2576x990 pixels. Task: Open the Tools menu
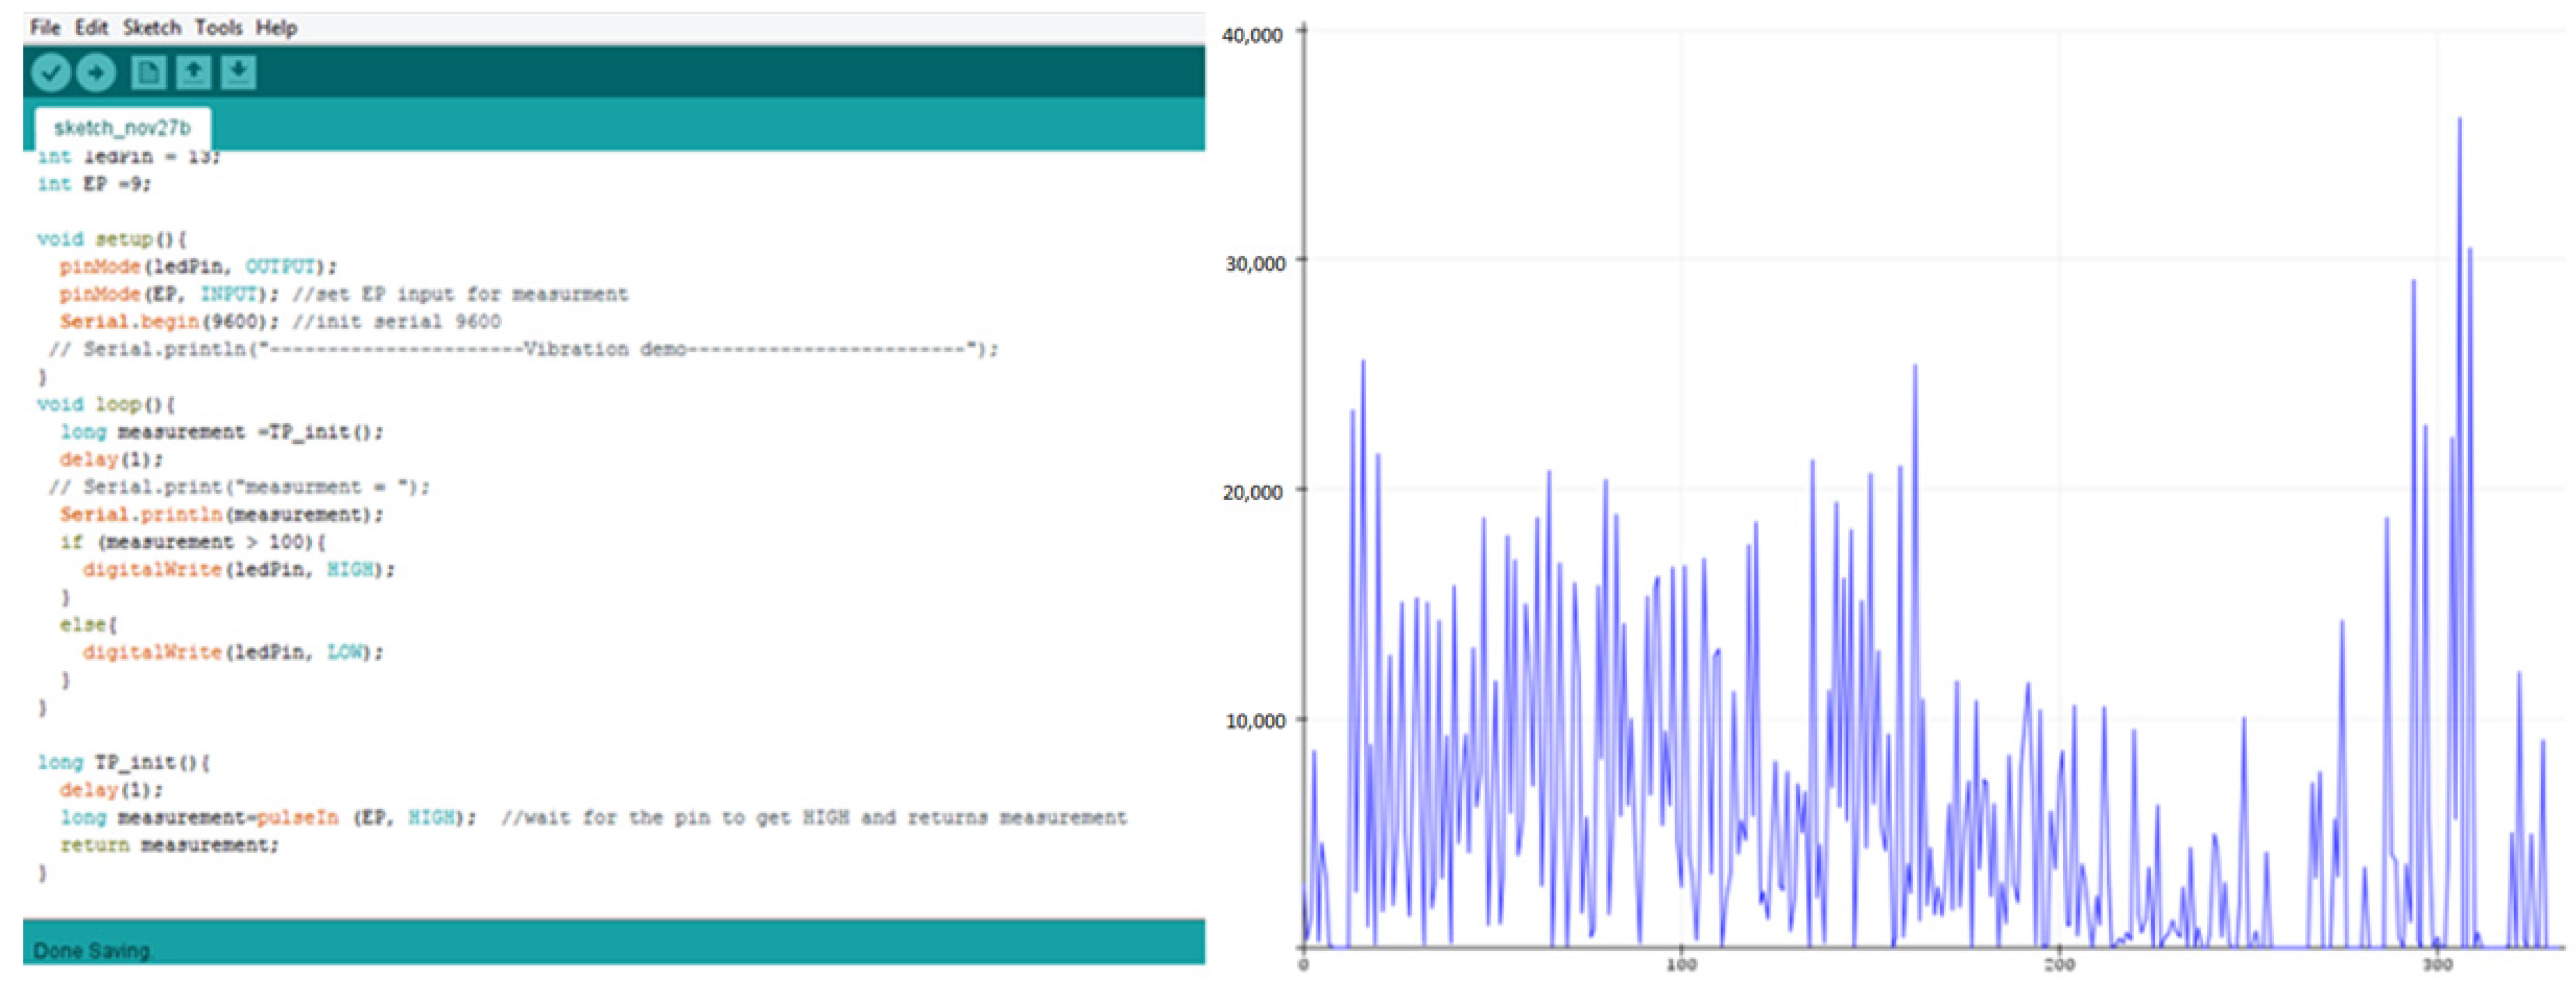click(218, 27)
